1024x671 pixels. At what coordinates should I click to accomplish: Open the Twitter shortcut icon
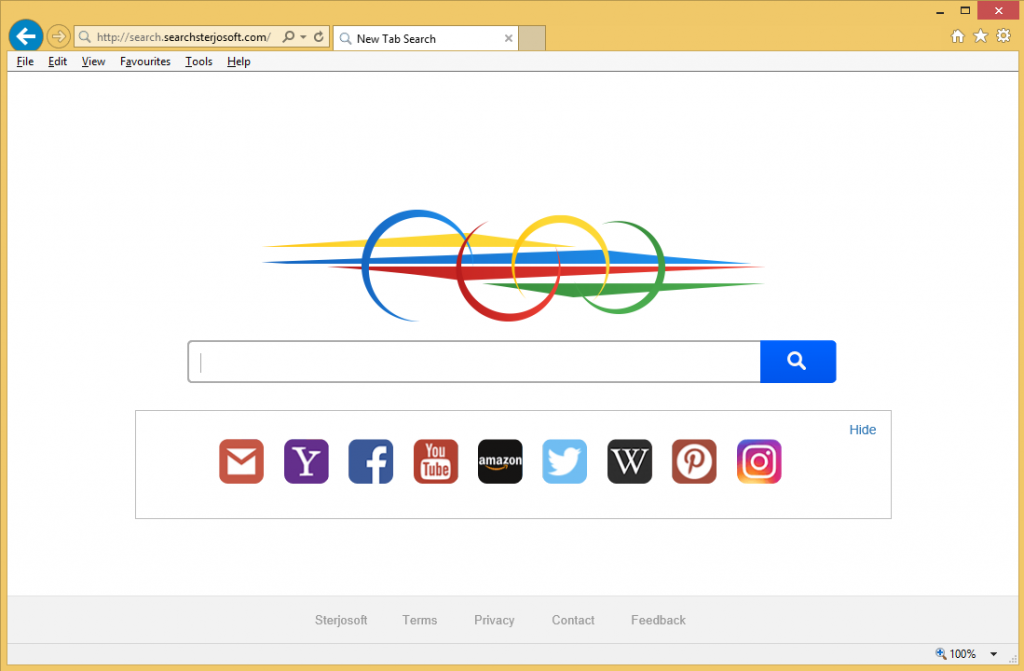(x=564, y=461)
